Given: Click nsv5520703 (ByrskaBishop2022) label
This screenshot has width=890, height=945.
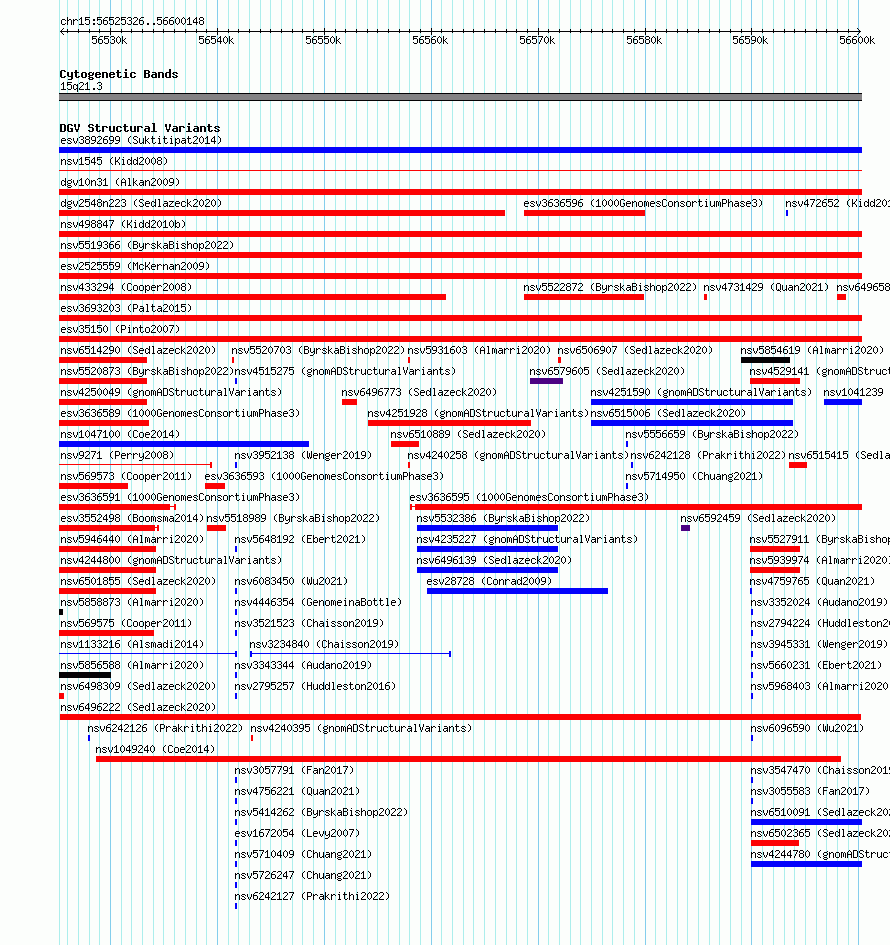Looking at the screenshot, I should point(318,351).
